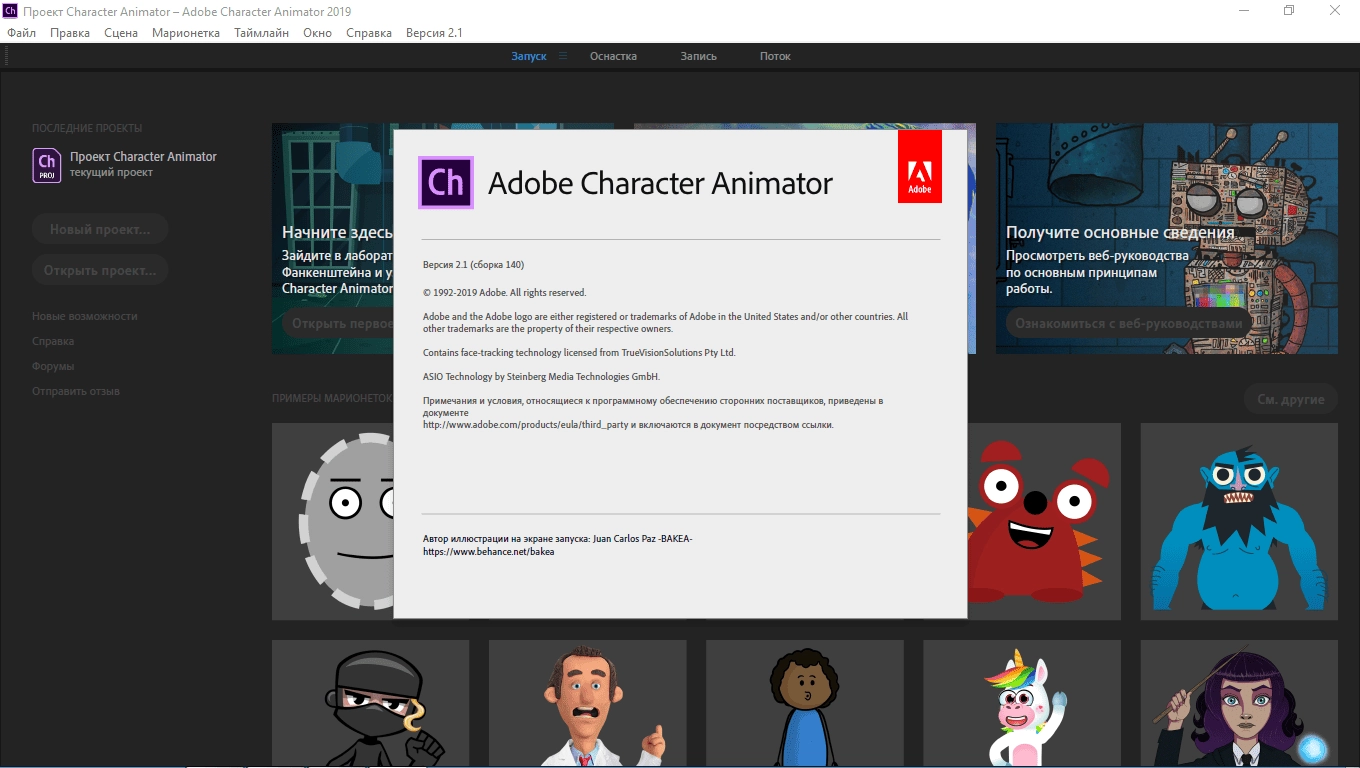Open the Файл menu

pyautogui.click(x=21, y=32)
